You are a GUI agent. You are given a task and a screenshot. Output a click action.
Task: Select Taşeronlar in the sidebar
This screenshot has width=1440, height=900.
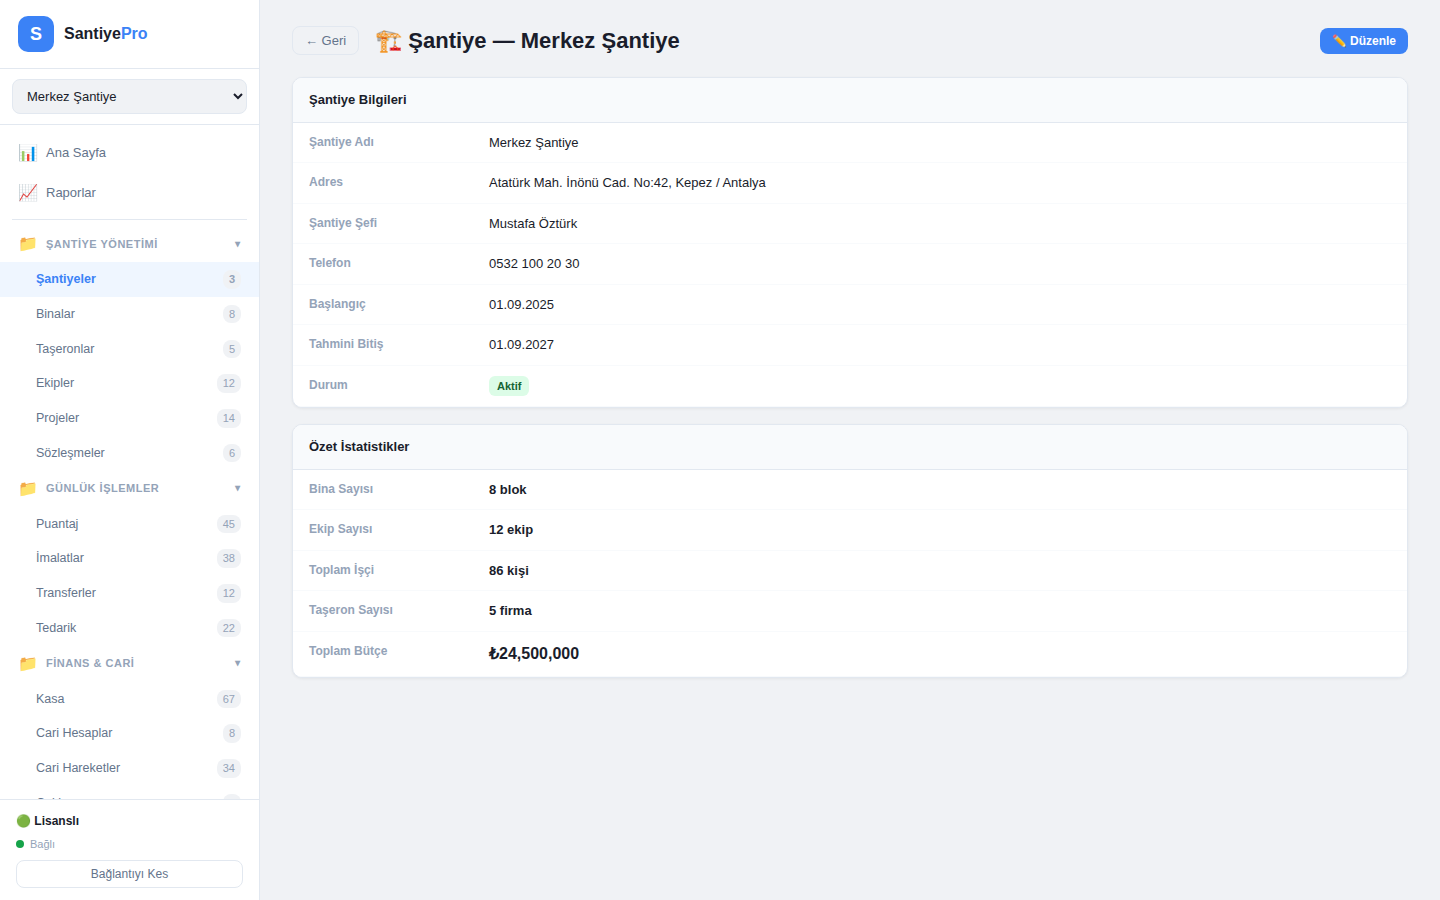pos(65,349)
